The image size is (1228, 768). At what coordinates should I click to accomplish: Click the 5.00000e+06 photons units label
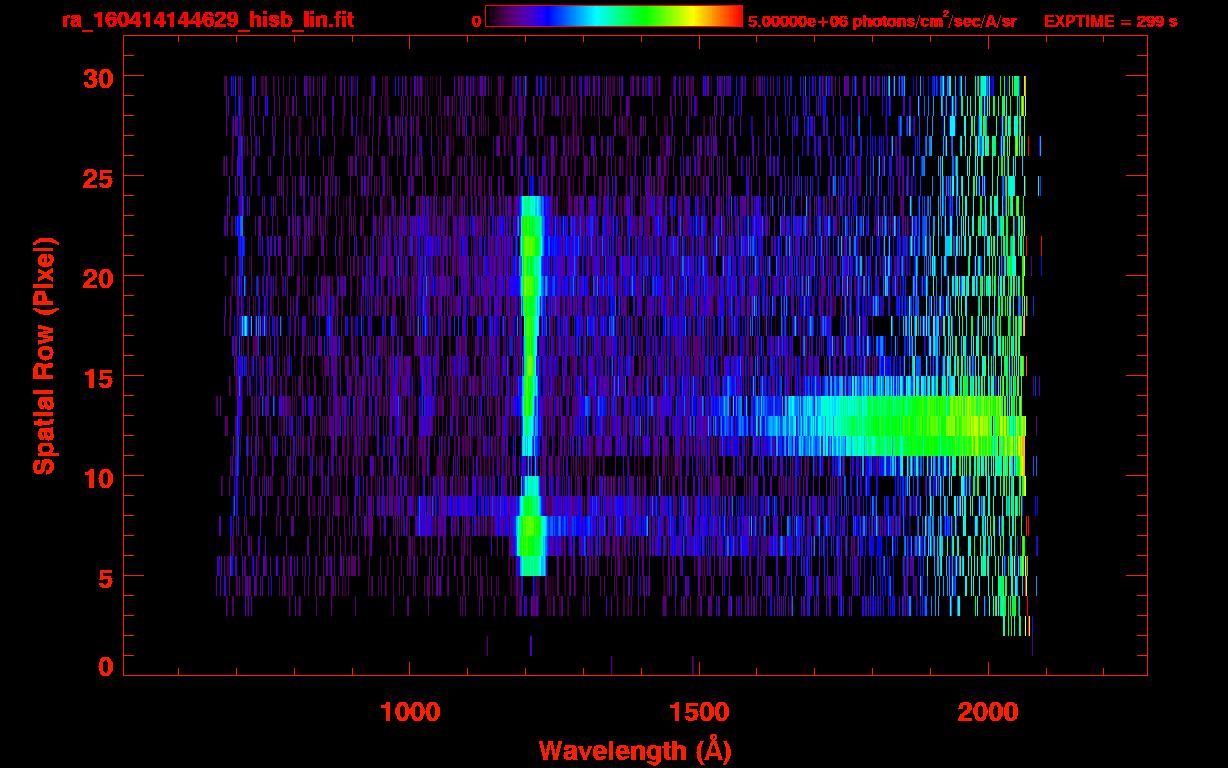pos(882,21)
